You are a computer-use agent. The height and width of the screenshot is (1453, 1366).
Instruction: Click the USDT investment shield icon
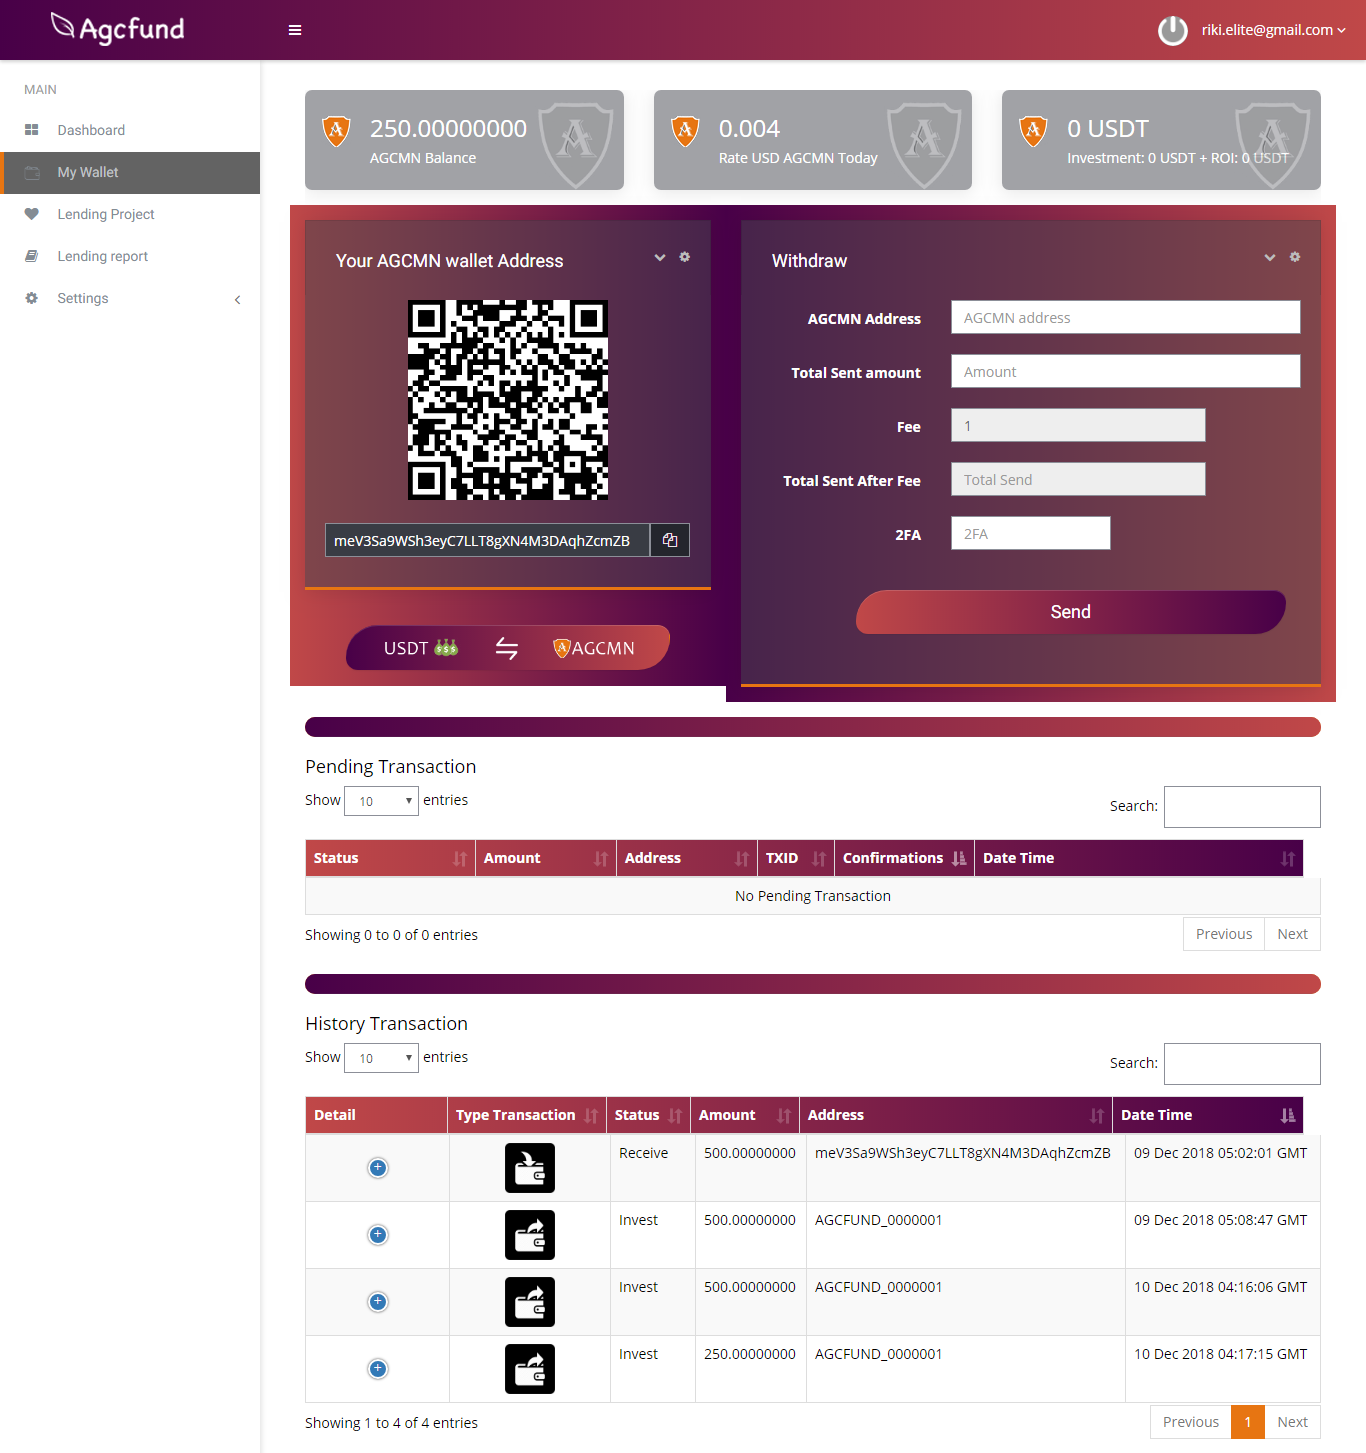[1033, 131]
